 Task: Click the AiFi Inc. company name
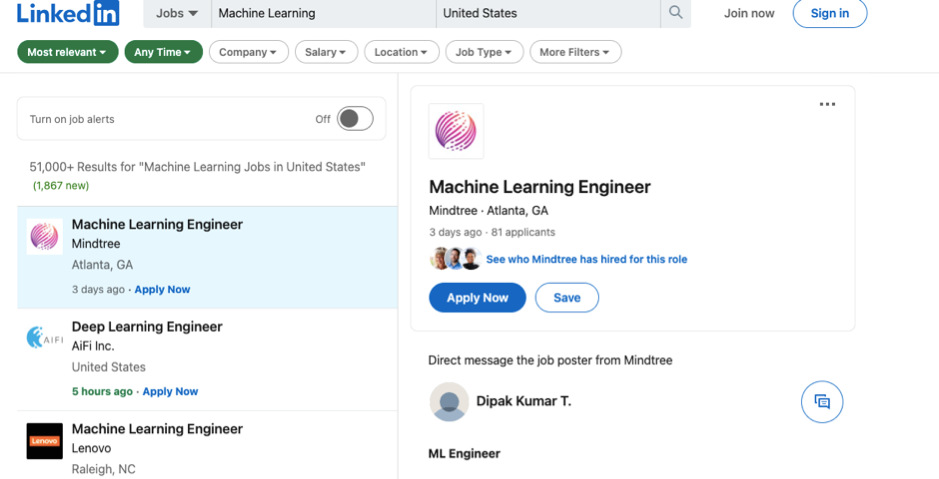point(93,346)
